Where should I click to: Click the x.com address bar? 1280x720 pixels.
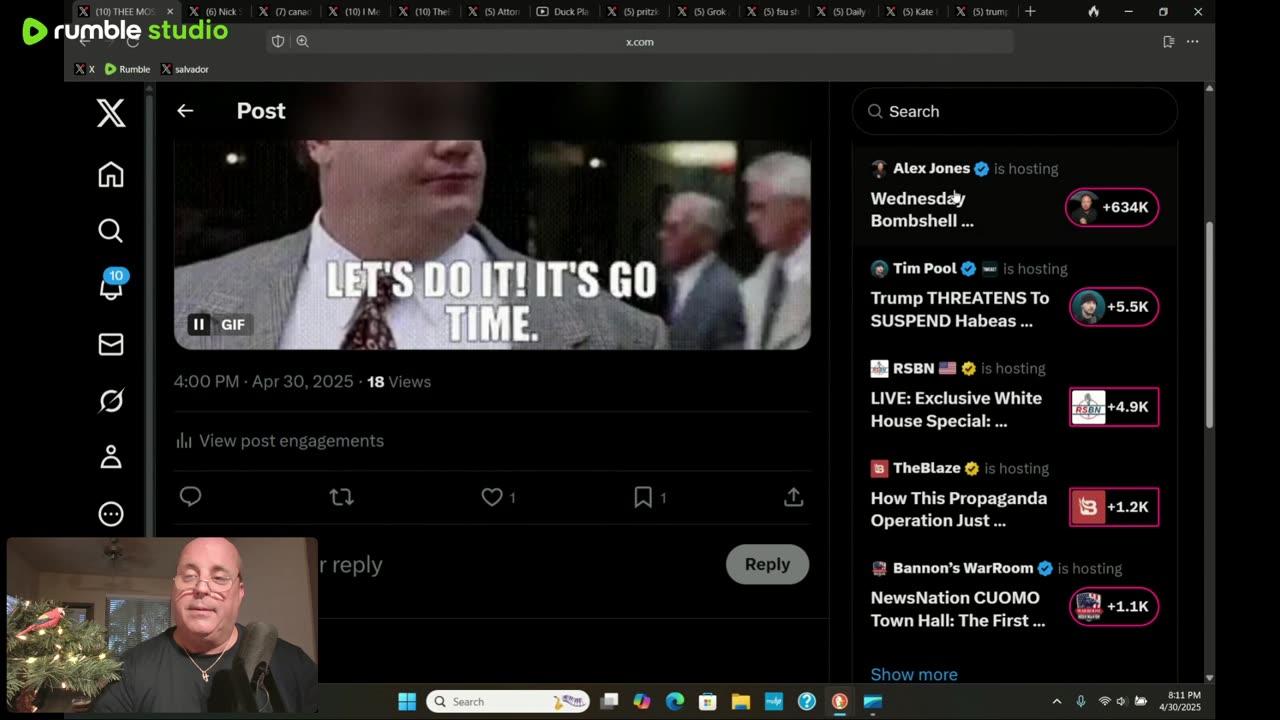click(x=640, y=42)
